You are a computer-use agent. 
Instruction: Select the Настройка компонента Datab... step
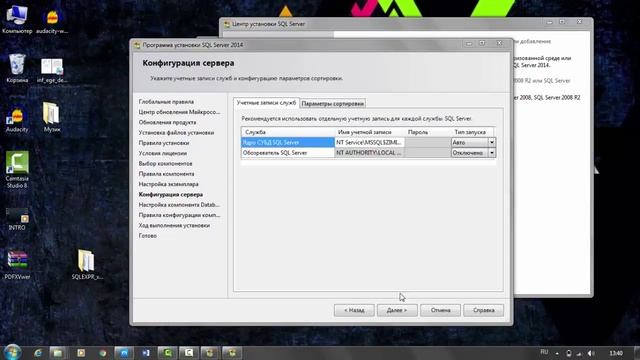point(179,205)
